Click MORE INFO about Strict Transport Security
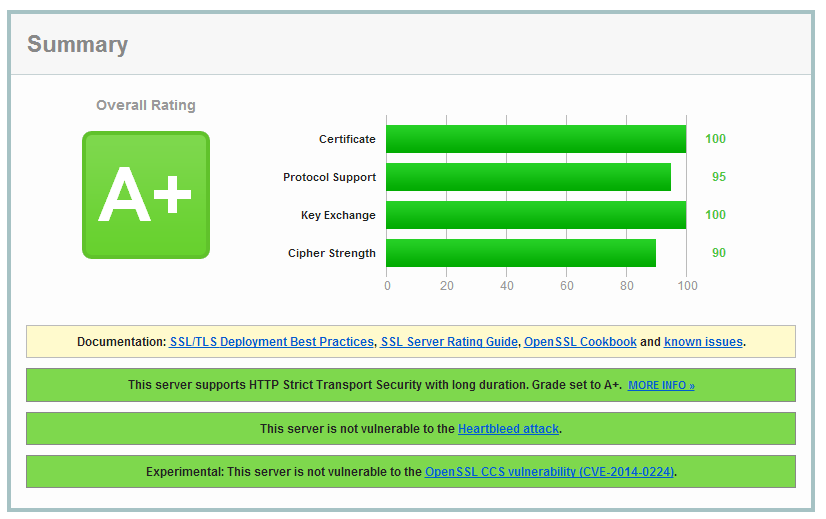Screen dimensions: 826x519 [661, 385]
